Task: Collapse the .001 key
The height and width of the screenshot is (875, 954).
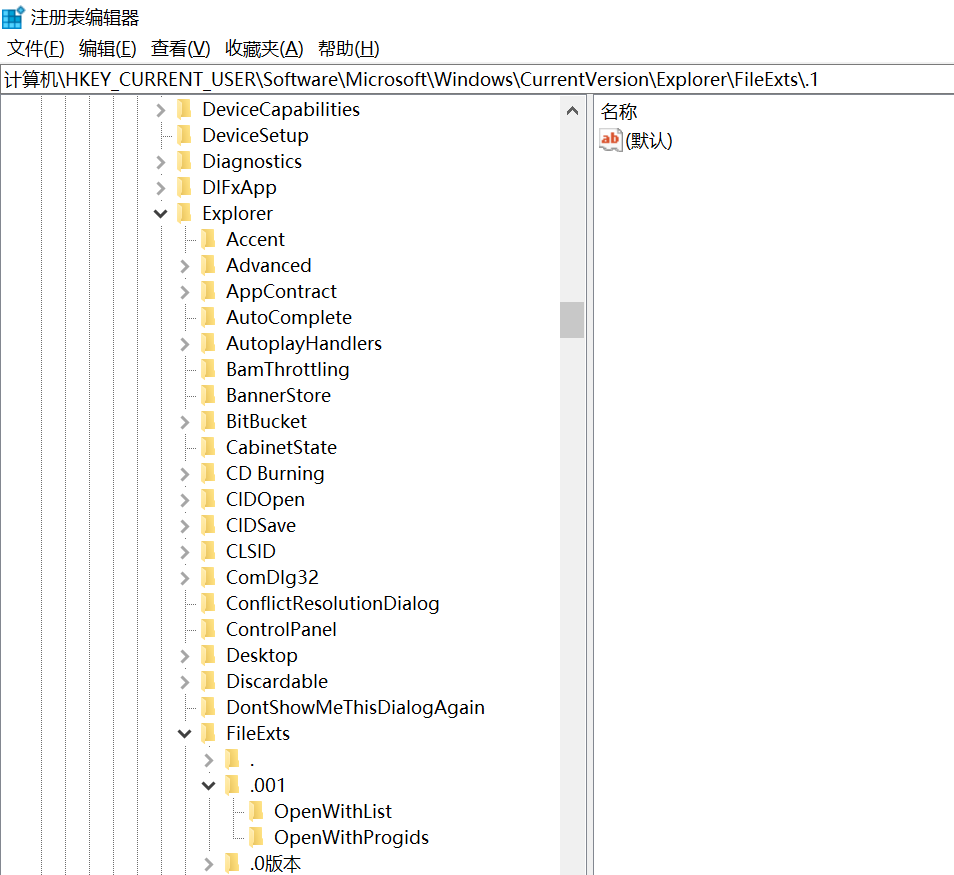Action: click(209, 786)
